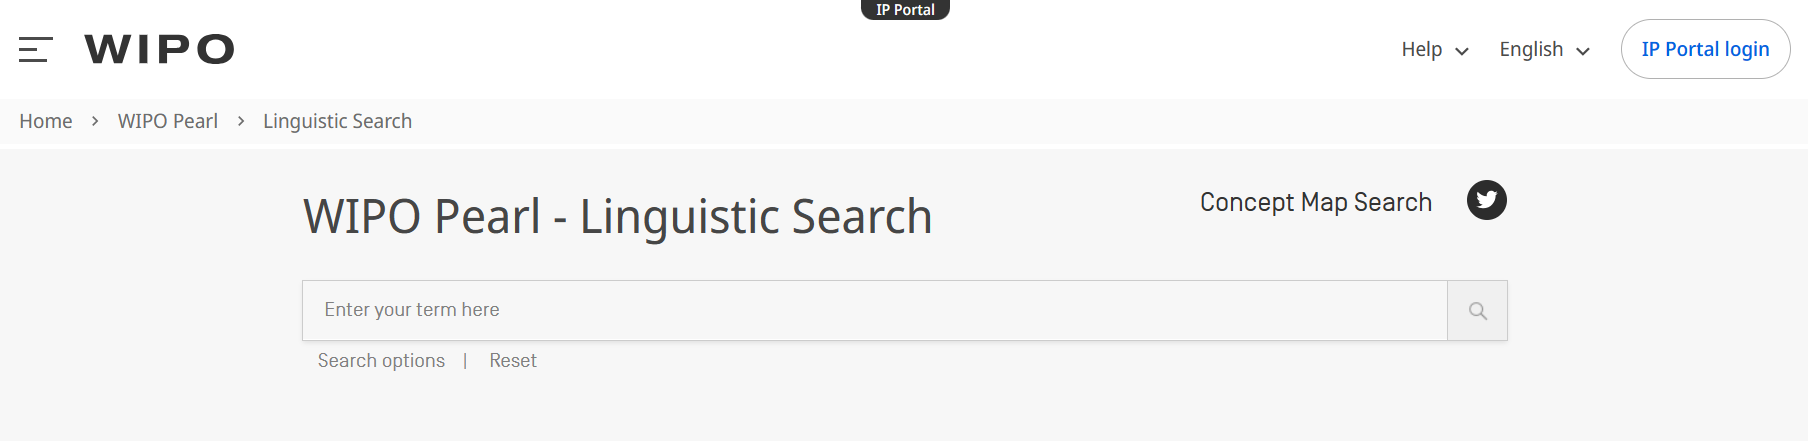Viewport: 1808px width, 441px height.
Task: Click breadcrumb arrow right after Home
Action: [x=95, y=121]
